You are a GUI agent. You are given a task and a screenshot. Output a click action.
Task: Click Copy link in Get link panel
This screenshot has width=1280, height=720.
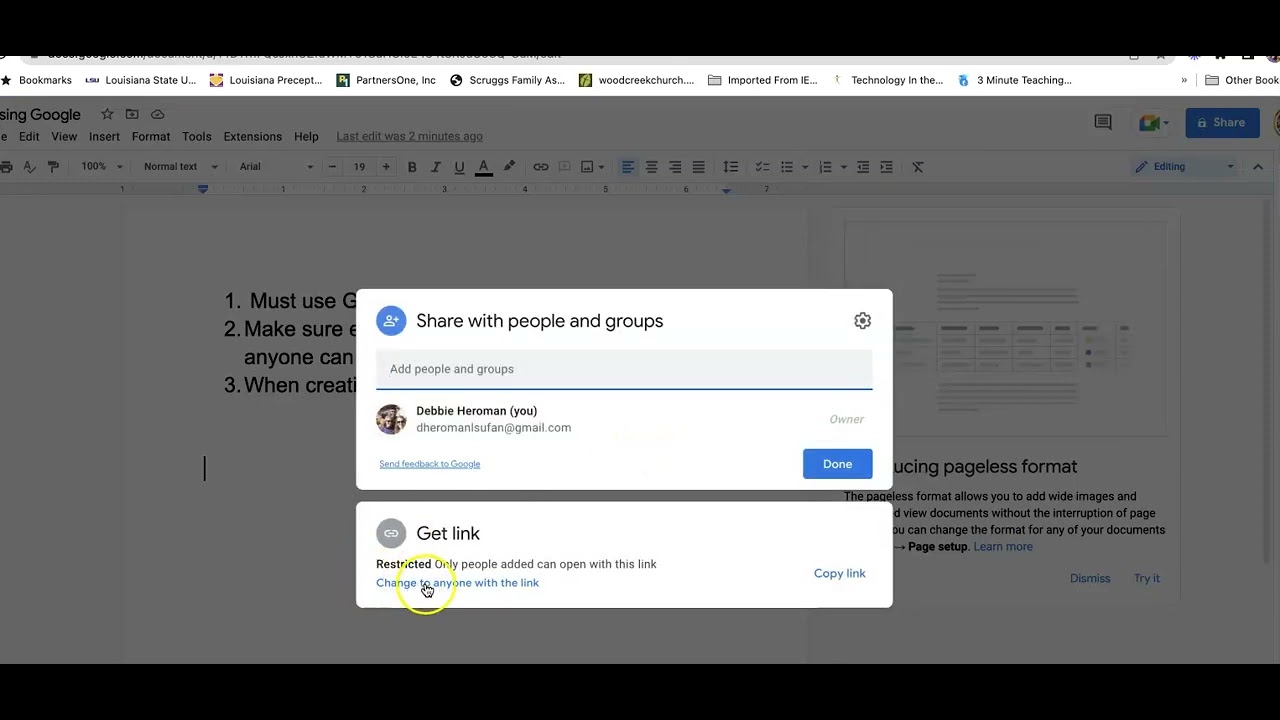tap(839, 573)
